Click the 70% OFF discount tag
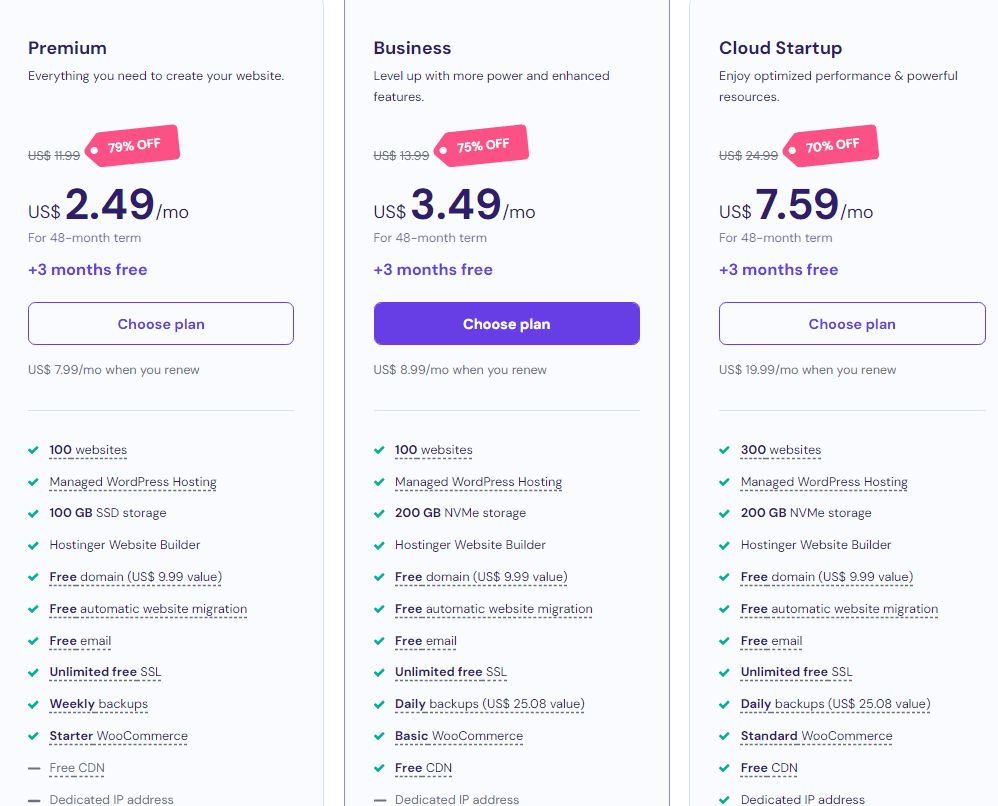The width and height of the screenshot is (998, 806). click(x=831, y=146)
